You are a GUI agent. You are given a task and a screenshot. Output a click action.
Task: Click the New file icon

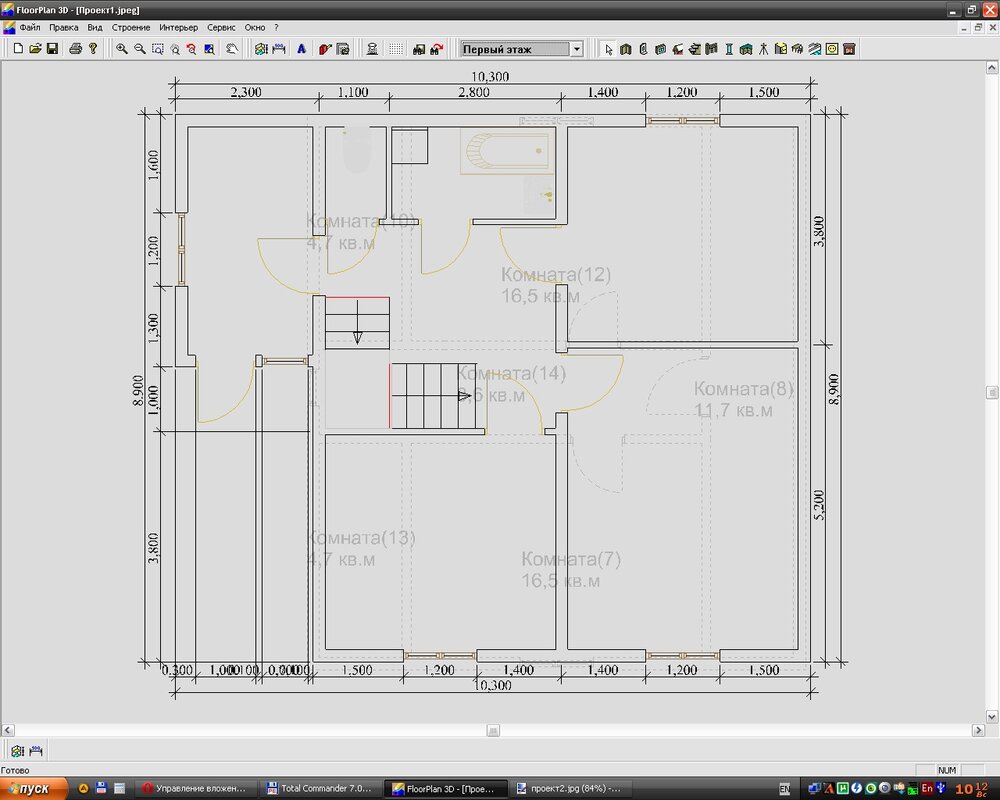point(18,48)
